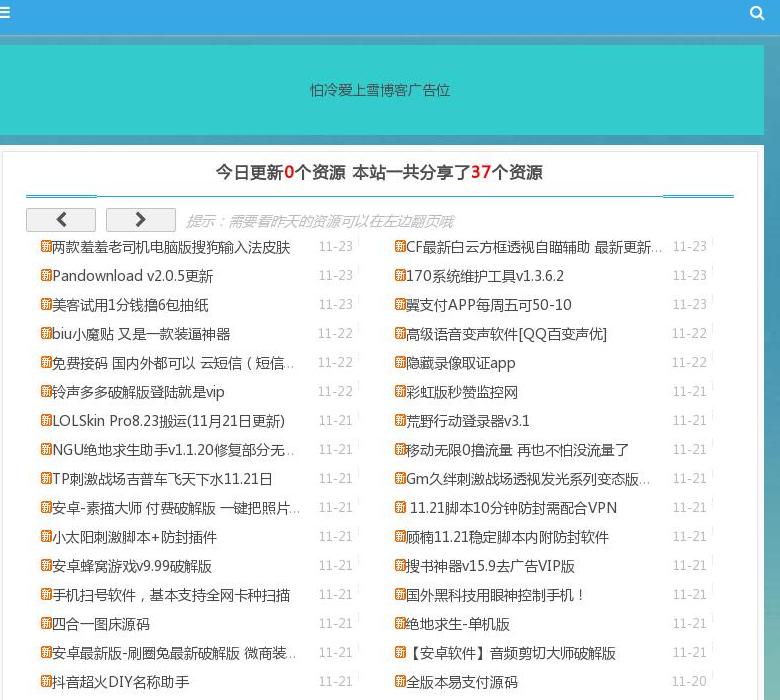This screenshot has height=700, width=780.
Task: Click the 今日更新0个资源 heading text
Action: click(280, 172)
